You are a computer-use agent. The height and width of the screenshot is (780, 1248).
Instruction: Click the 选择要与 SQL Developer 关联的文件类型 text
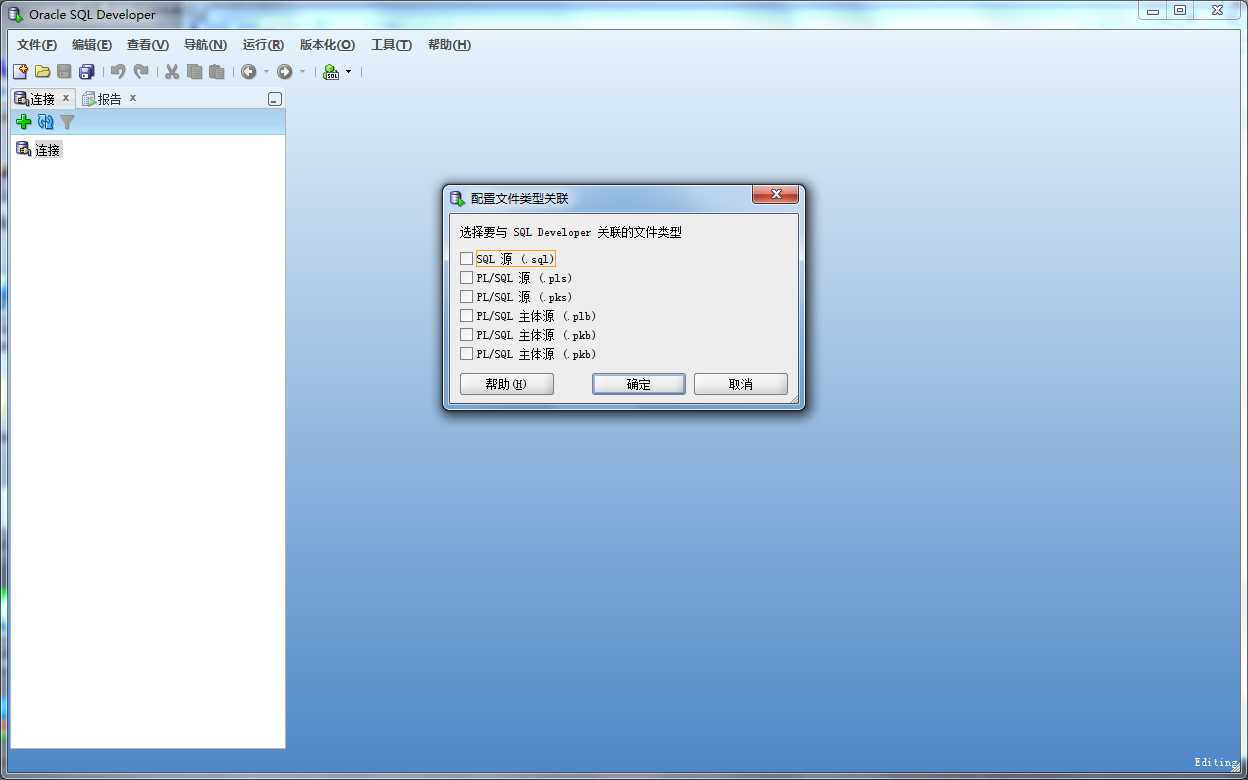tap(570, 232)
